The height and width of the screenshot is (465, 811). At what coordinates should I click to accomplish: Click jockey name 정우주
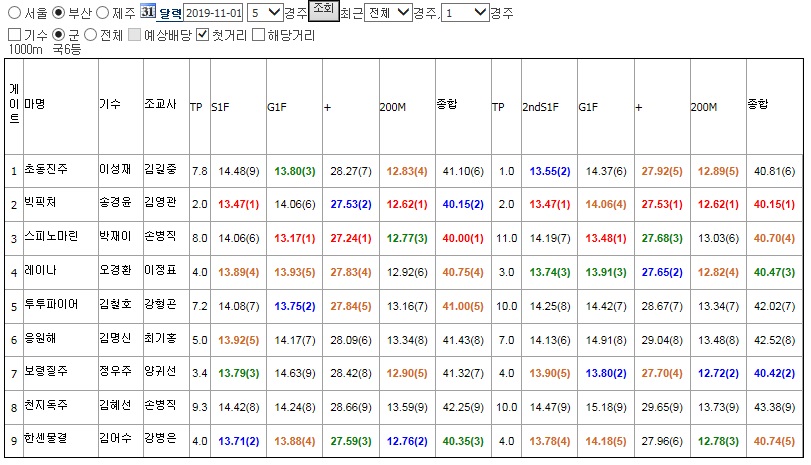click(115, 371)
